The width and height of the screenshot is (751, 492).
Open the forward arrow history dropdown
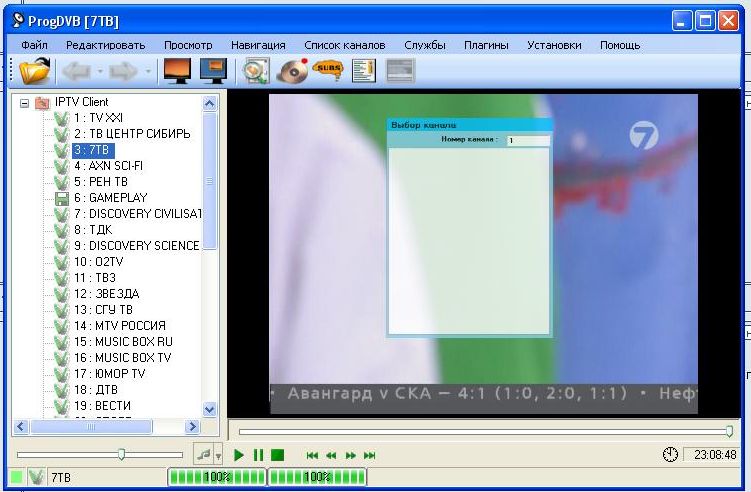click(x=148, y=72)
